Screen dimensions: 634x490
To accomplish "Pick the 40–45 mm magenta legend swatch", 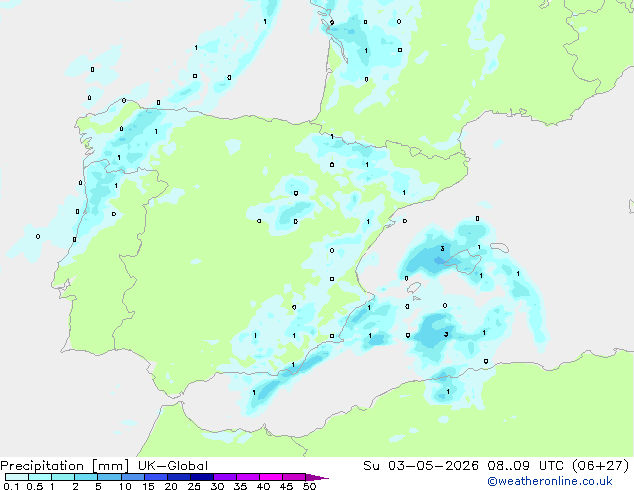I will (271, 477).
